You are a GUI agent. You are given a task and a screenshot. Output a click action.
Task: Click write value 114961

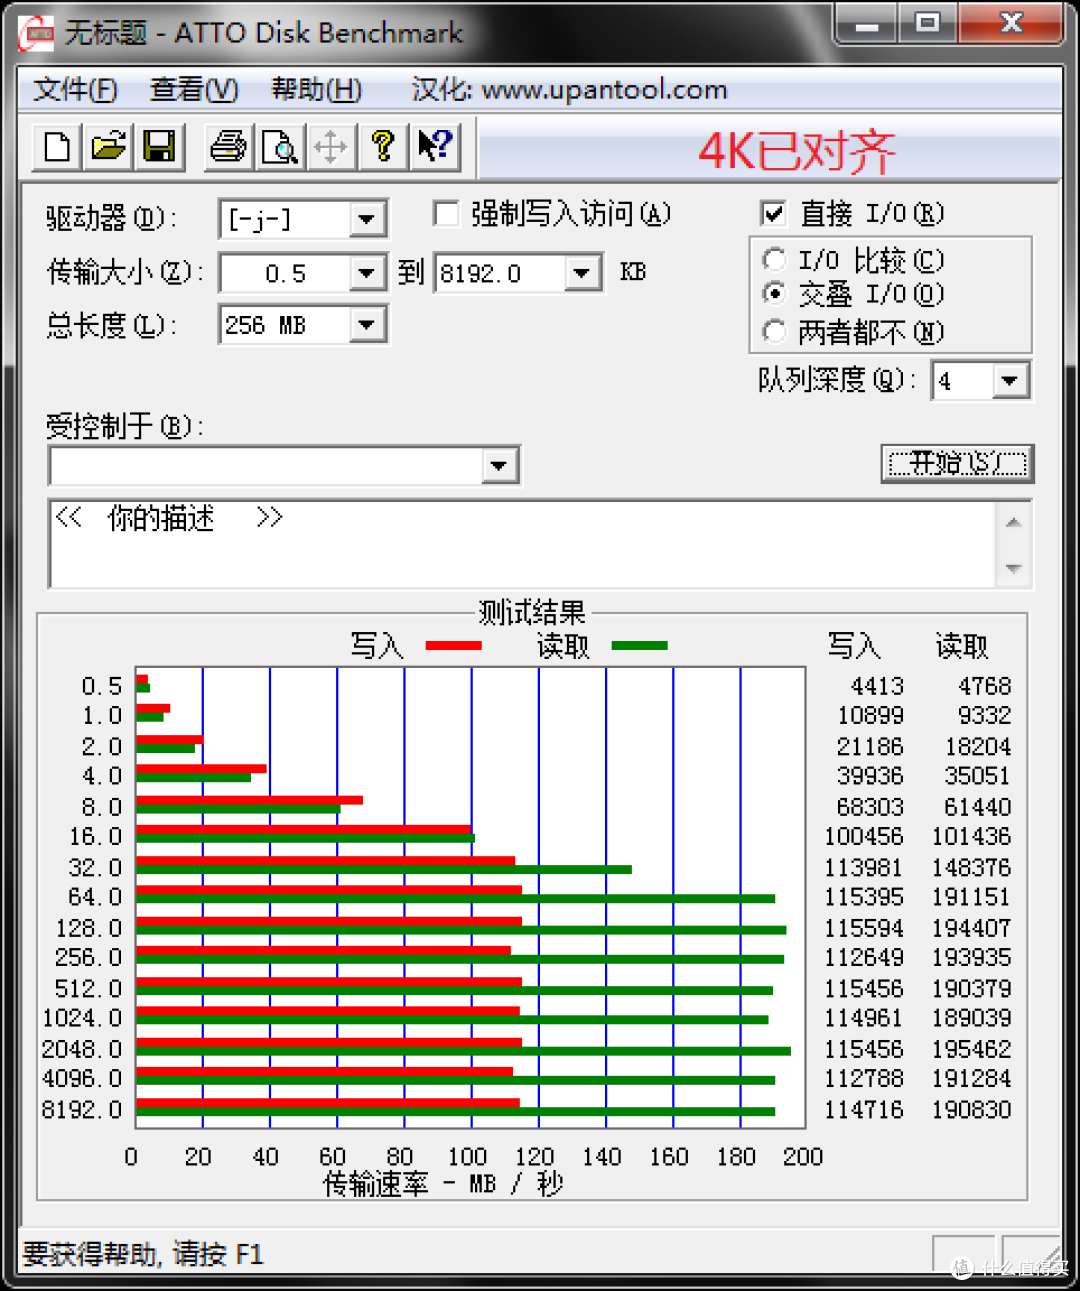pos(864,1017)
